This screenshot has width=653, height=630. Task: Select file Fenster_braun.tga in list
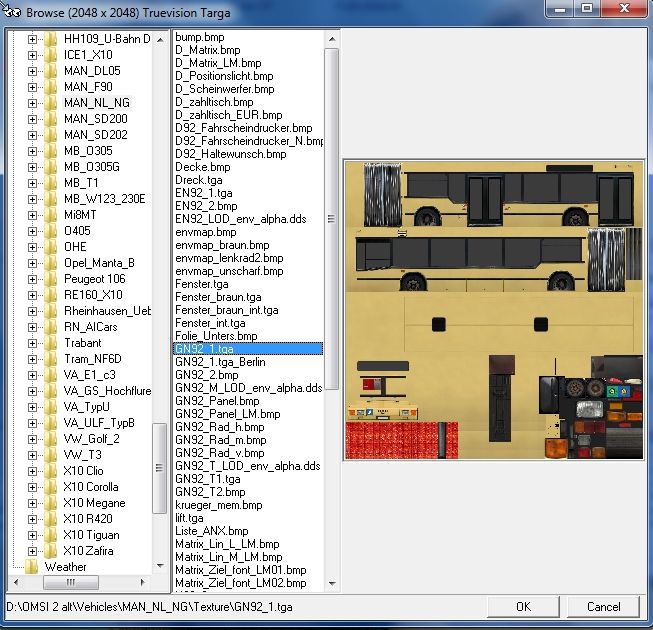click(217, 297)
